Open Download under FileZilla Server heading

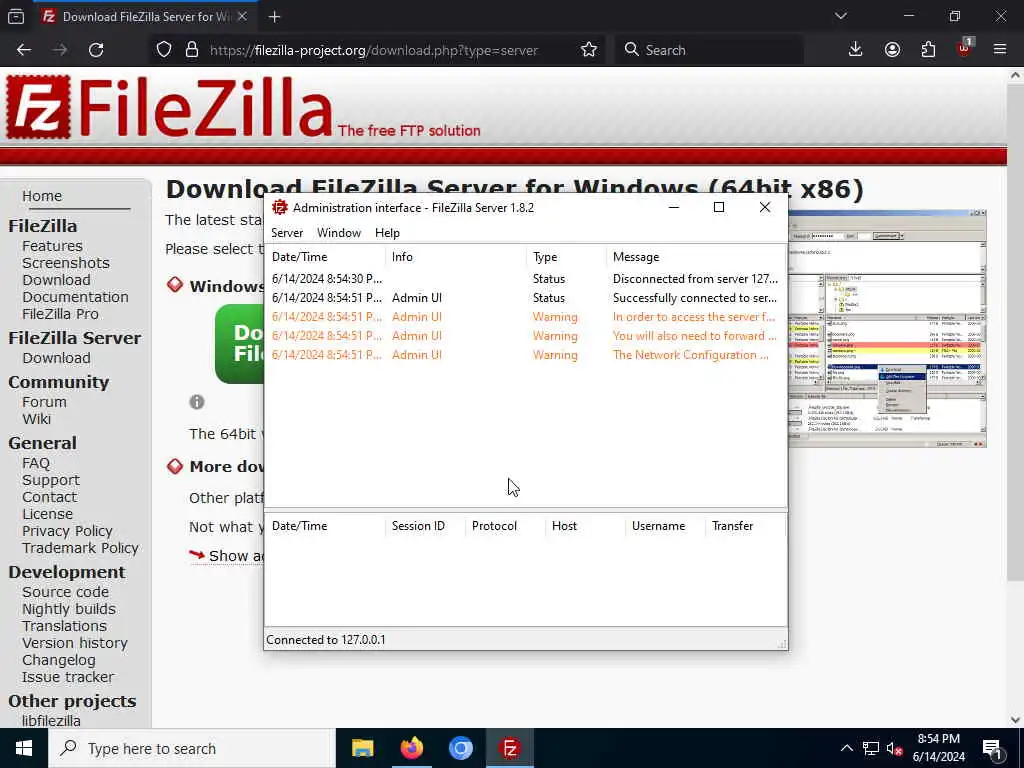(x=56, y=358)
